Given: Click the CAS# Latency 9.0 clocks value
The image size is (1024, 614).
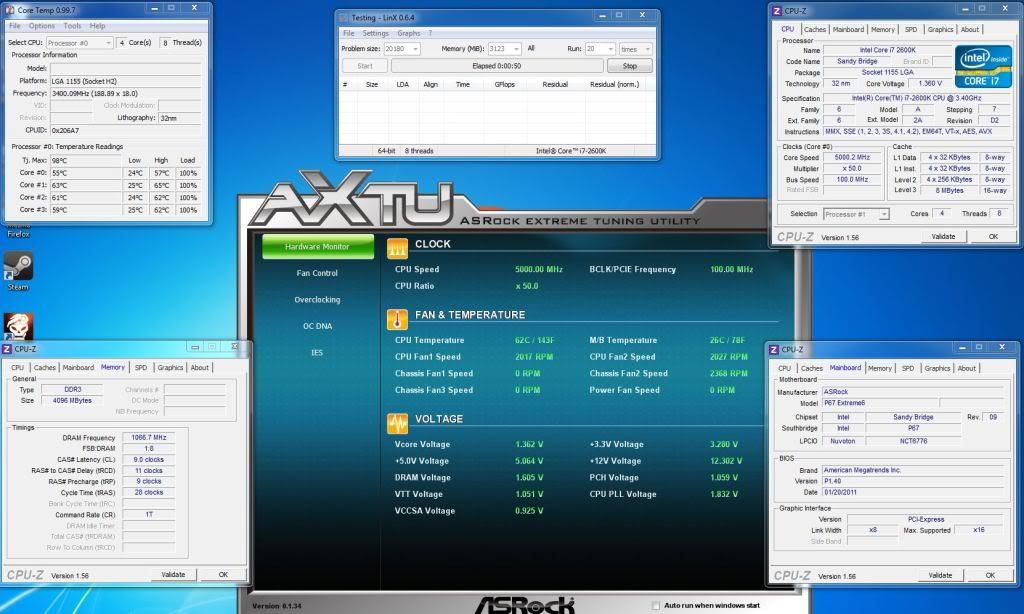Looking at the screenshot, I should [149, 460].
